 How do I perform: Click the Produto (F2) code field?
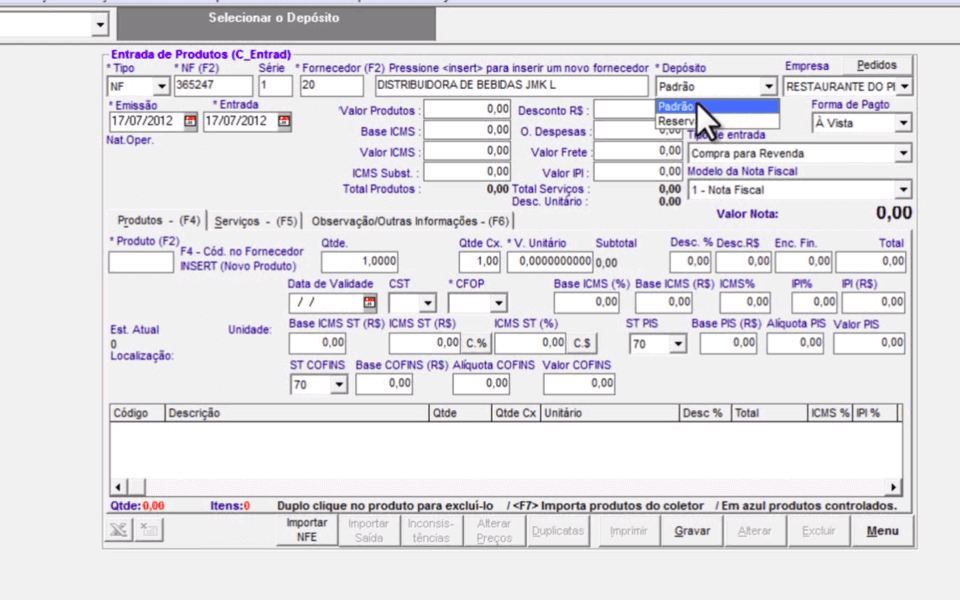click(x=141, y=262)
